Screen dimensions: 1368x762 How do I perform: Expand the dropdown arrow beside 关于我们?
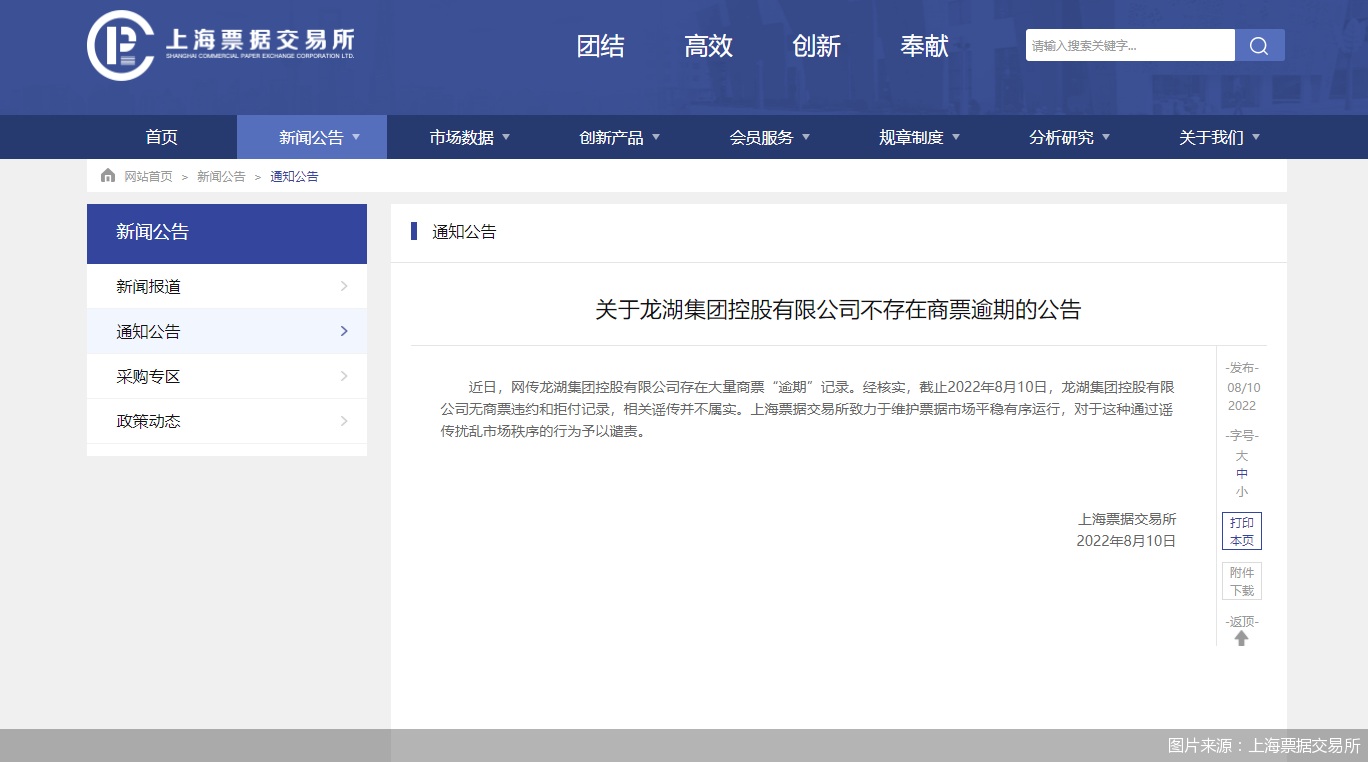(1256, 137)
